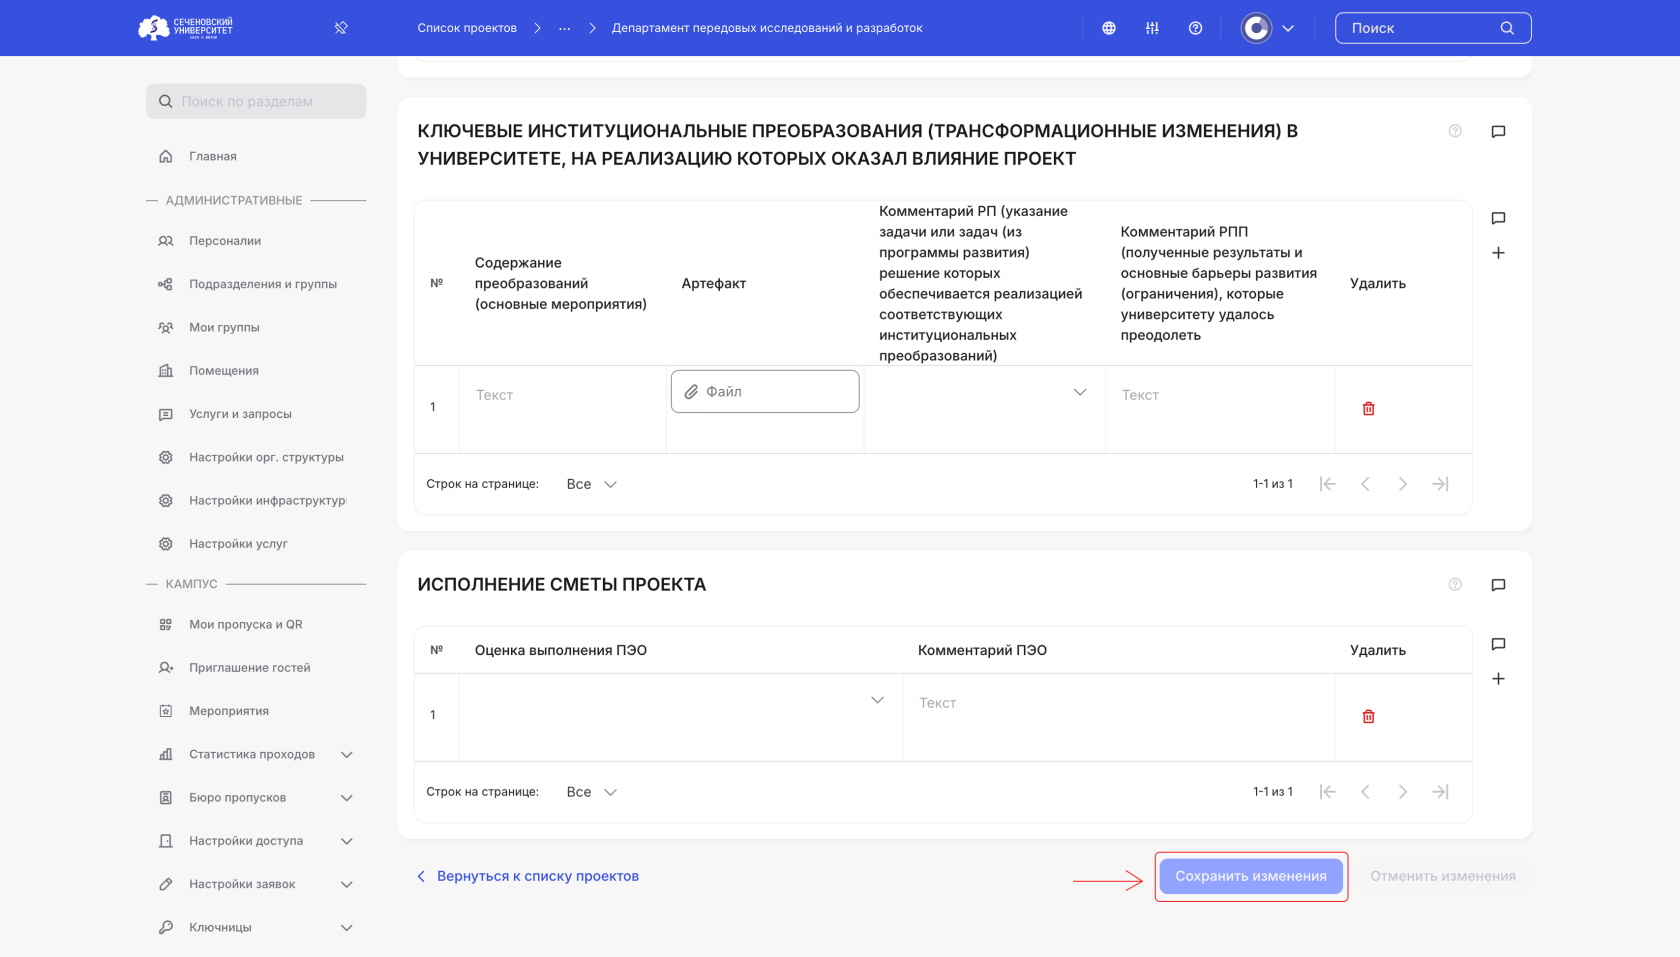Expand the Комментарий РП dropdown in row 1
Screen dimensions: 1680x957
[1080, 392]
